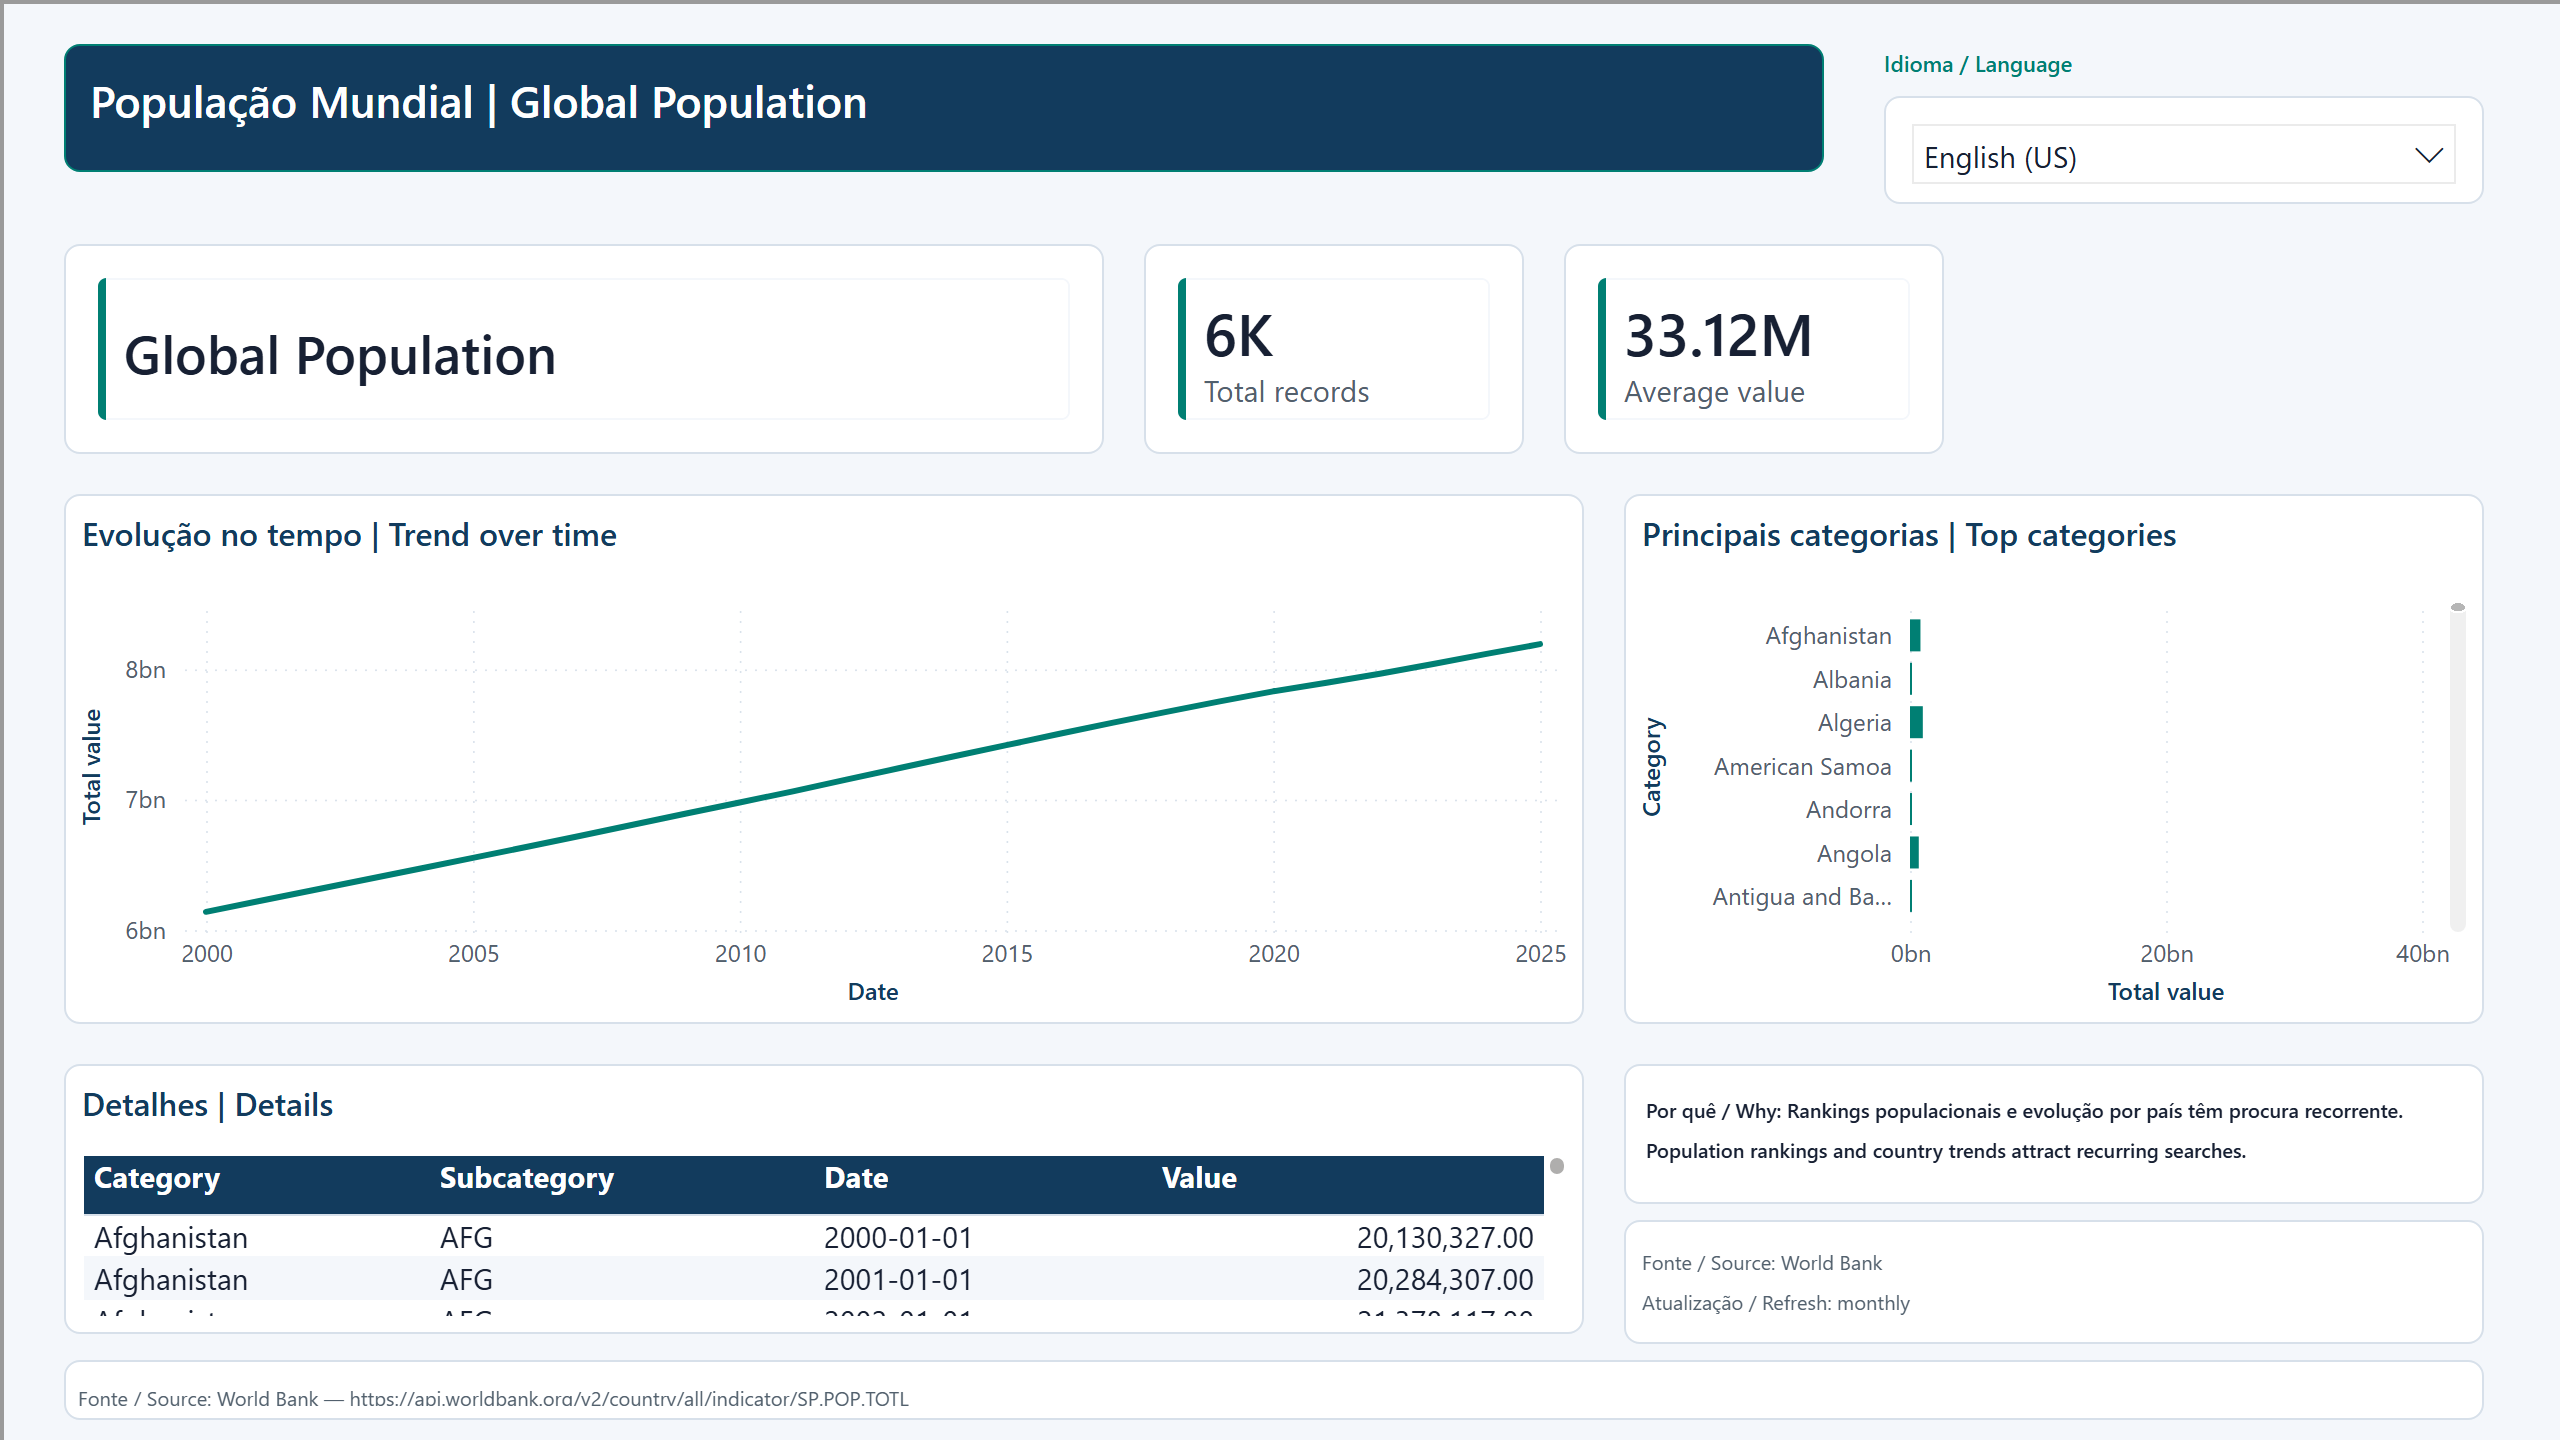
Task: Click the Afghanistan label in the bar chart
Action: pos(1828,636)
